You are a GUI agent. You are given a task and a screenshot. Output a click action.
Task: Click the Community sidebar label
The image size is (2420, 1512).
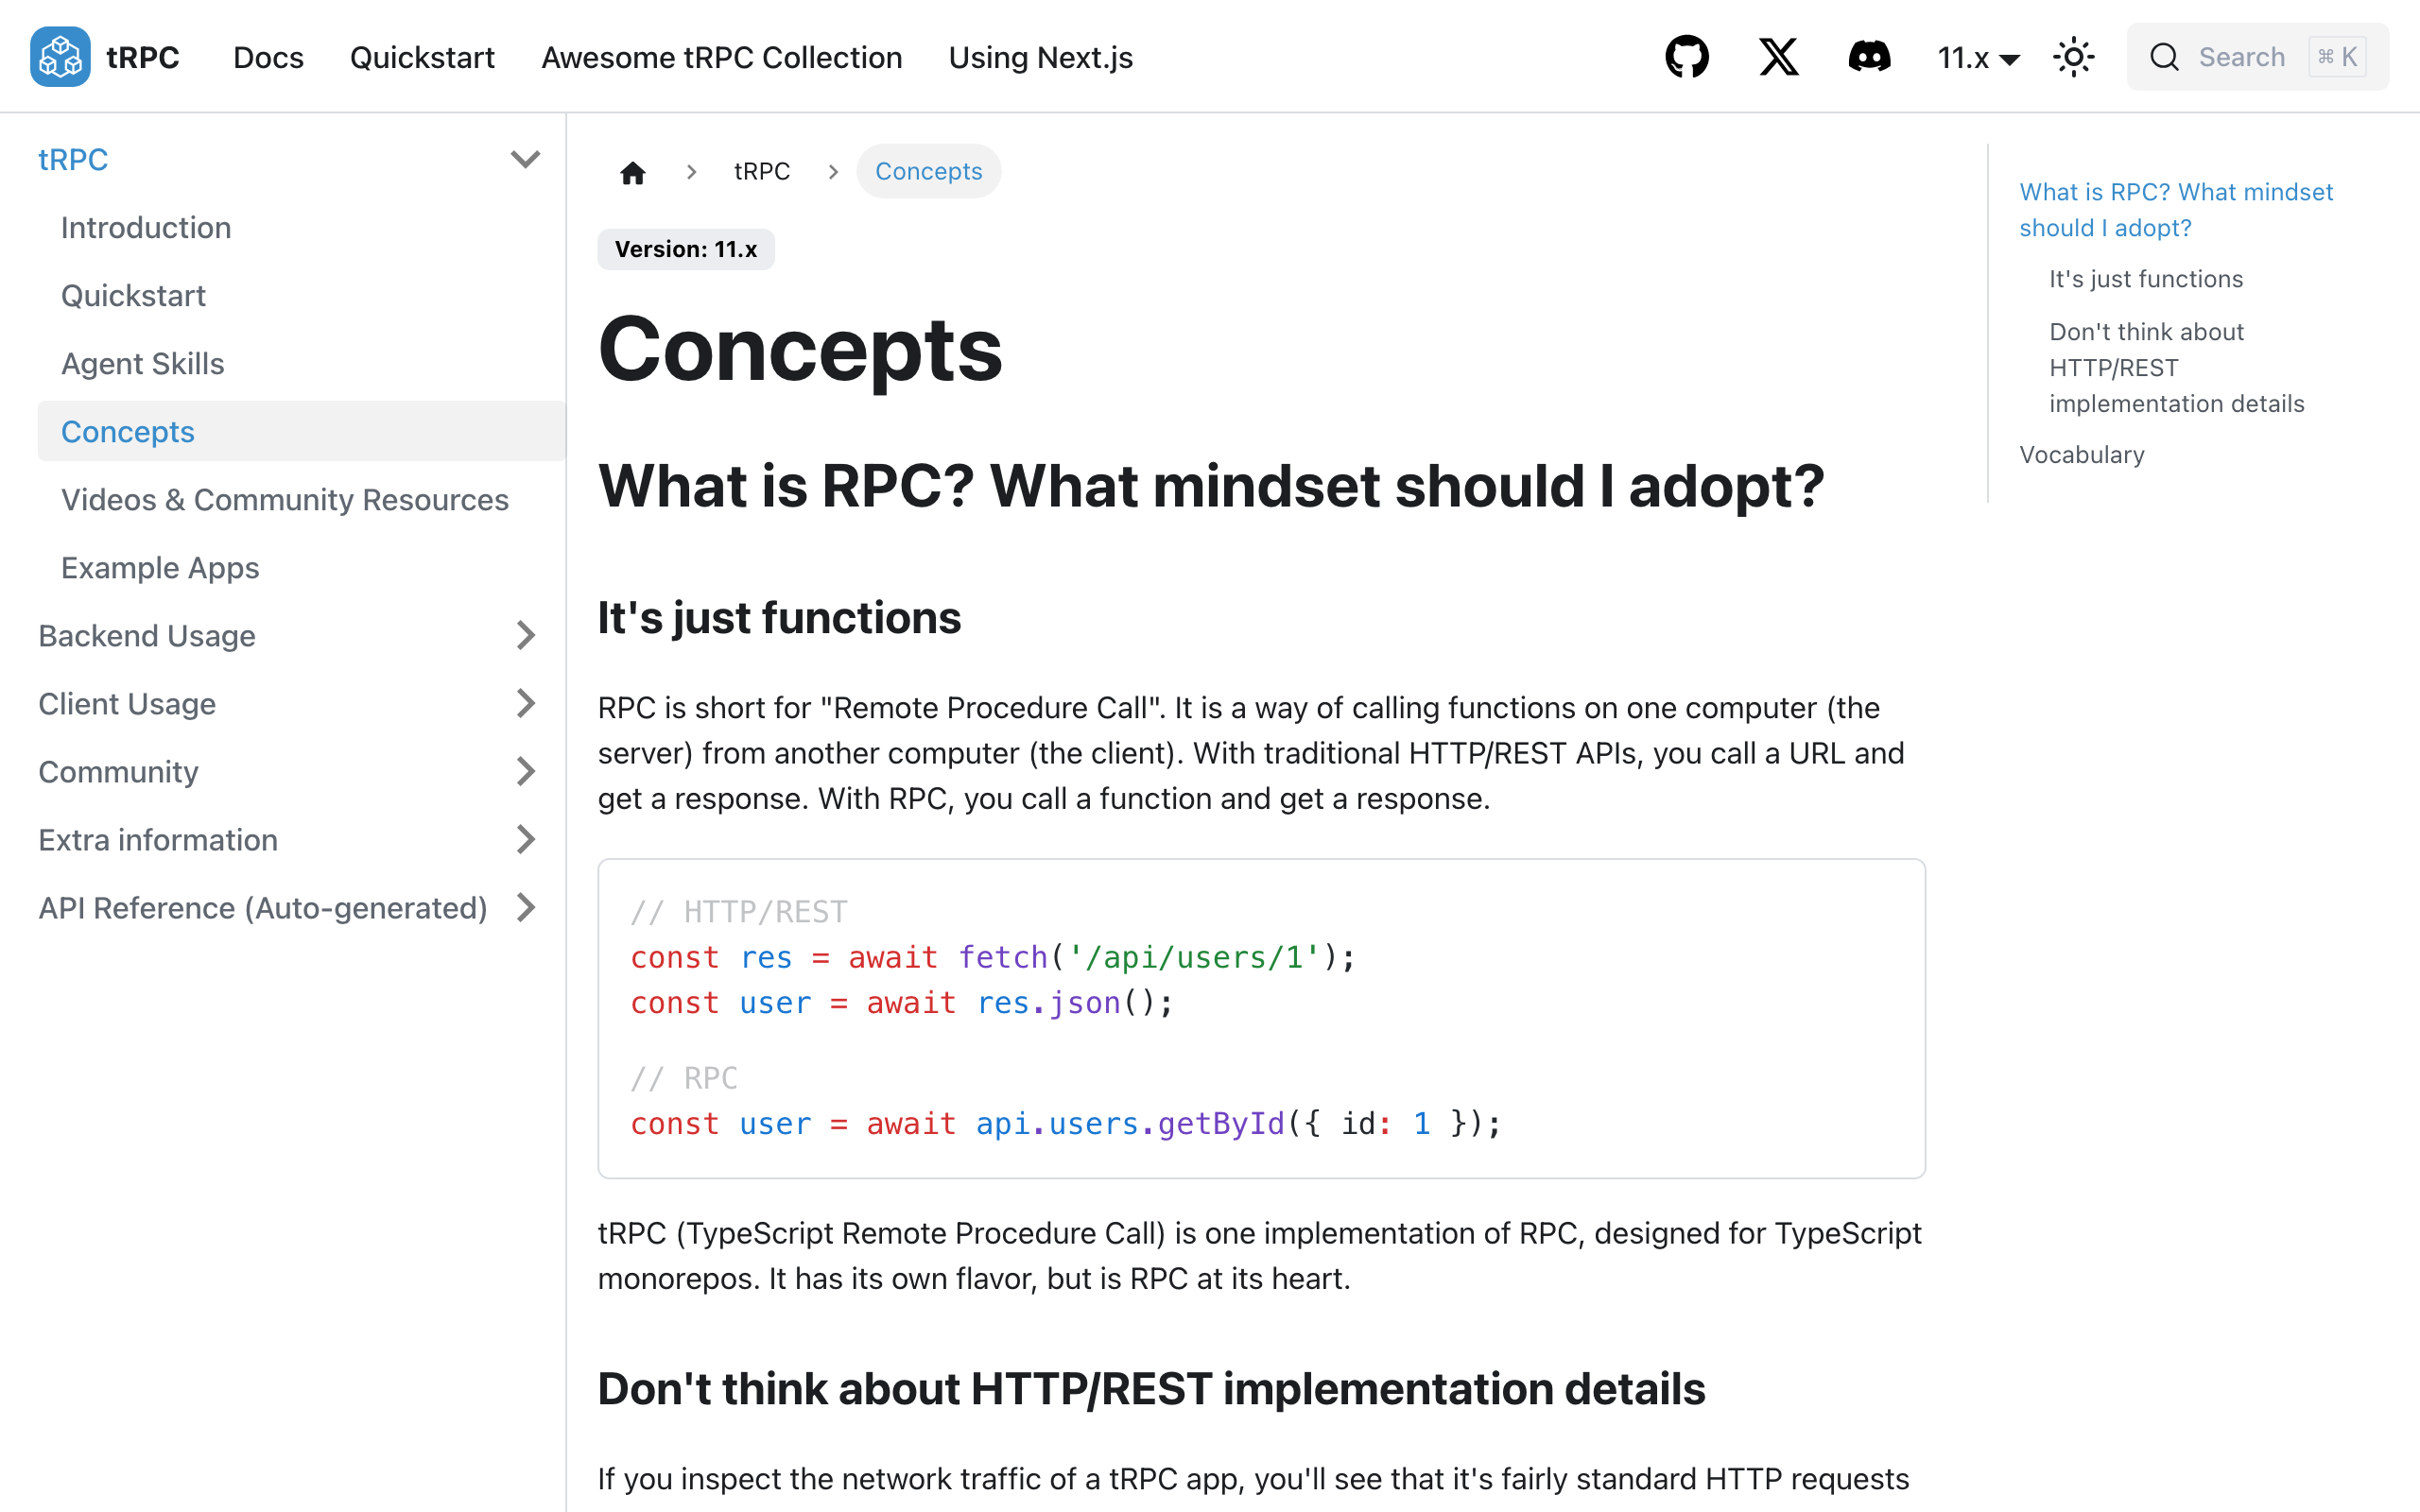coord(118,771)
